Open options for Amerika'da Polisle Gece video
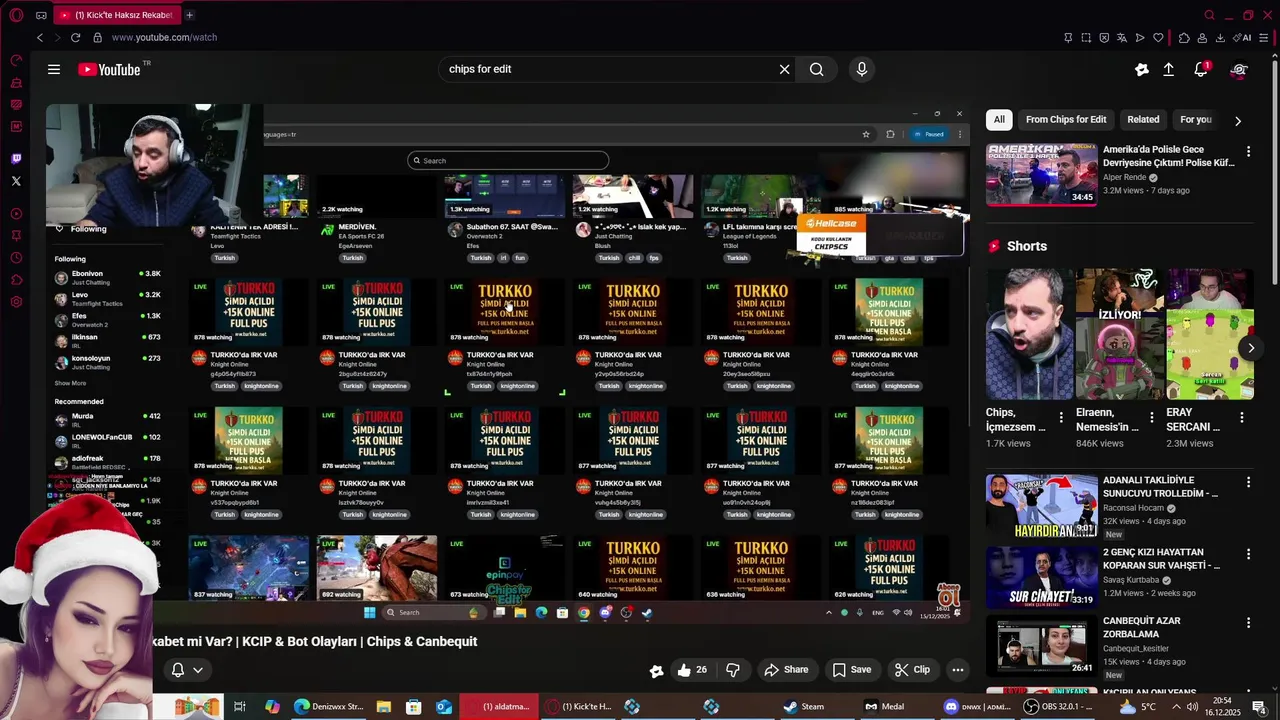1280x720 pixels. (1248, 152)
